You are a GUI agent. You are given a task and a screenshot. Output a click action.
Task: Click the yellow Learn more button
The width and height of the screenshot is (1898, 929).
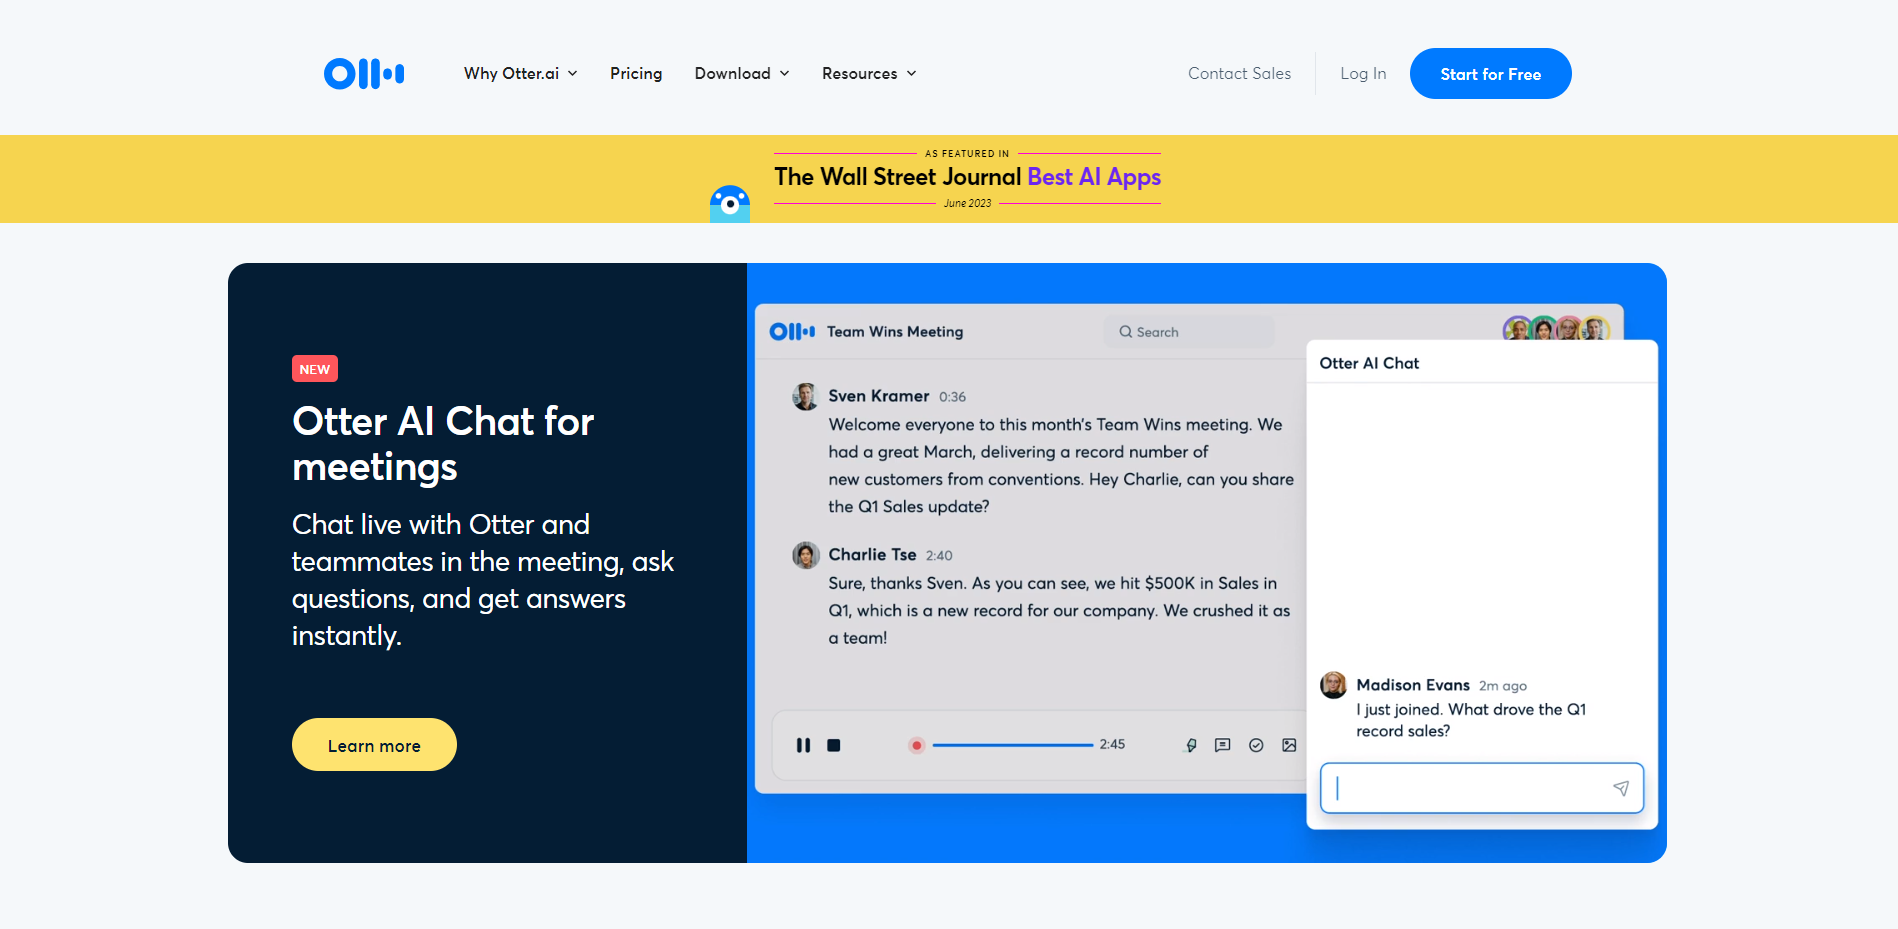374,745
